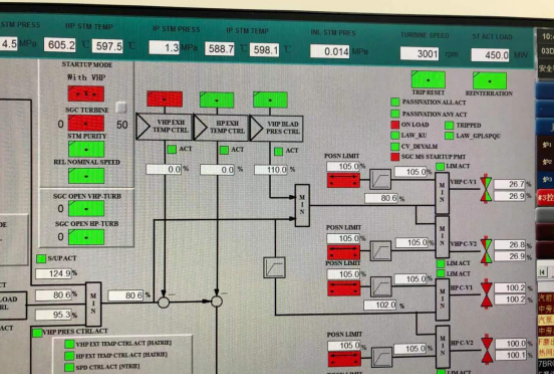Click the VHP C-V2 control valve symbol
Viewport: 554px width, 374px height.
tap(486, 251)
